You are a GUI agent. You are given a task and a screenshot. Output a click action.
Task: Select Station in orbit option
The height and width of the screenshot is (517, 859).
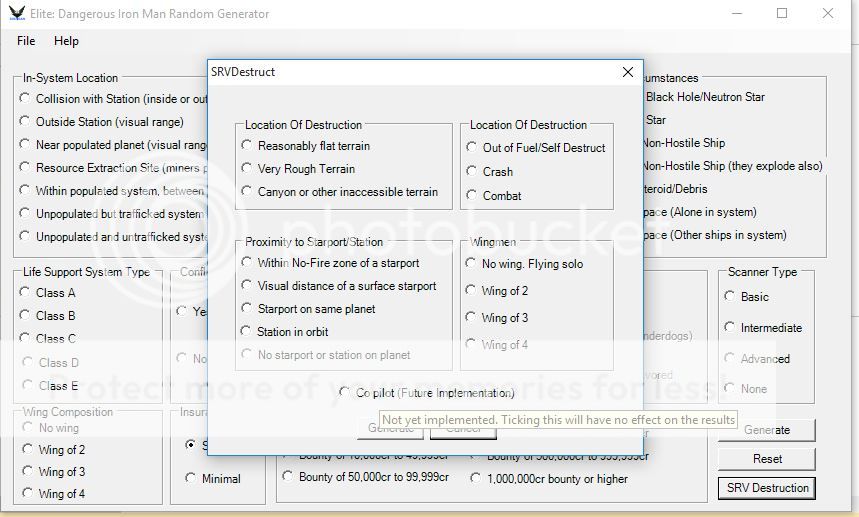pyautogui.click(x=285, y=332)
